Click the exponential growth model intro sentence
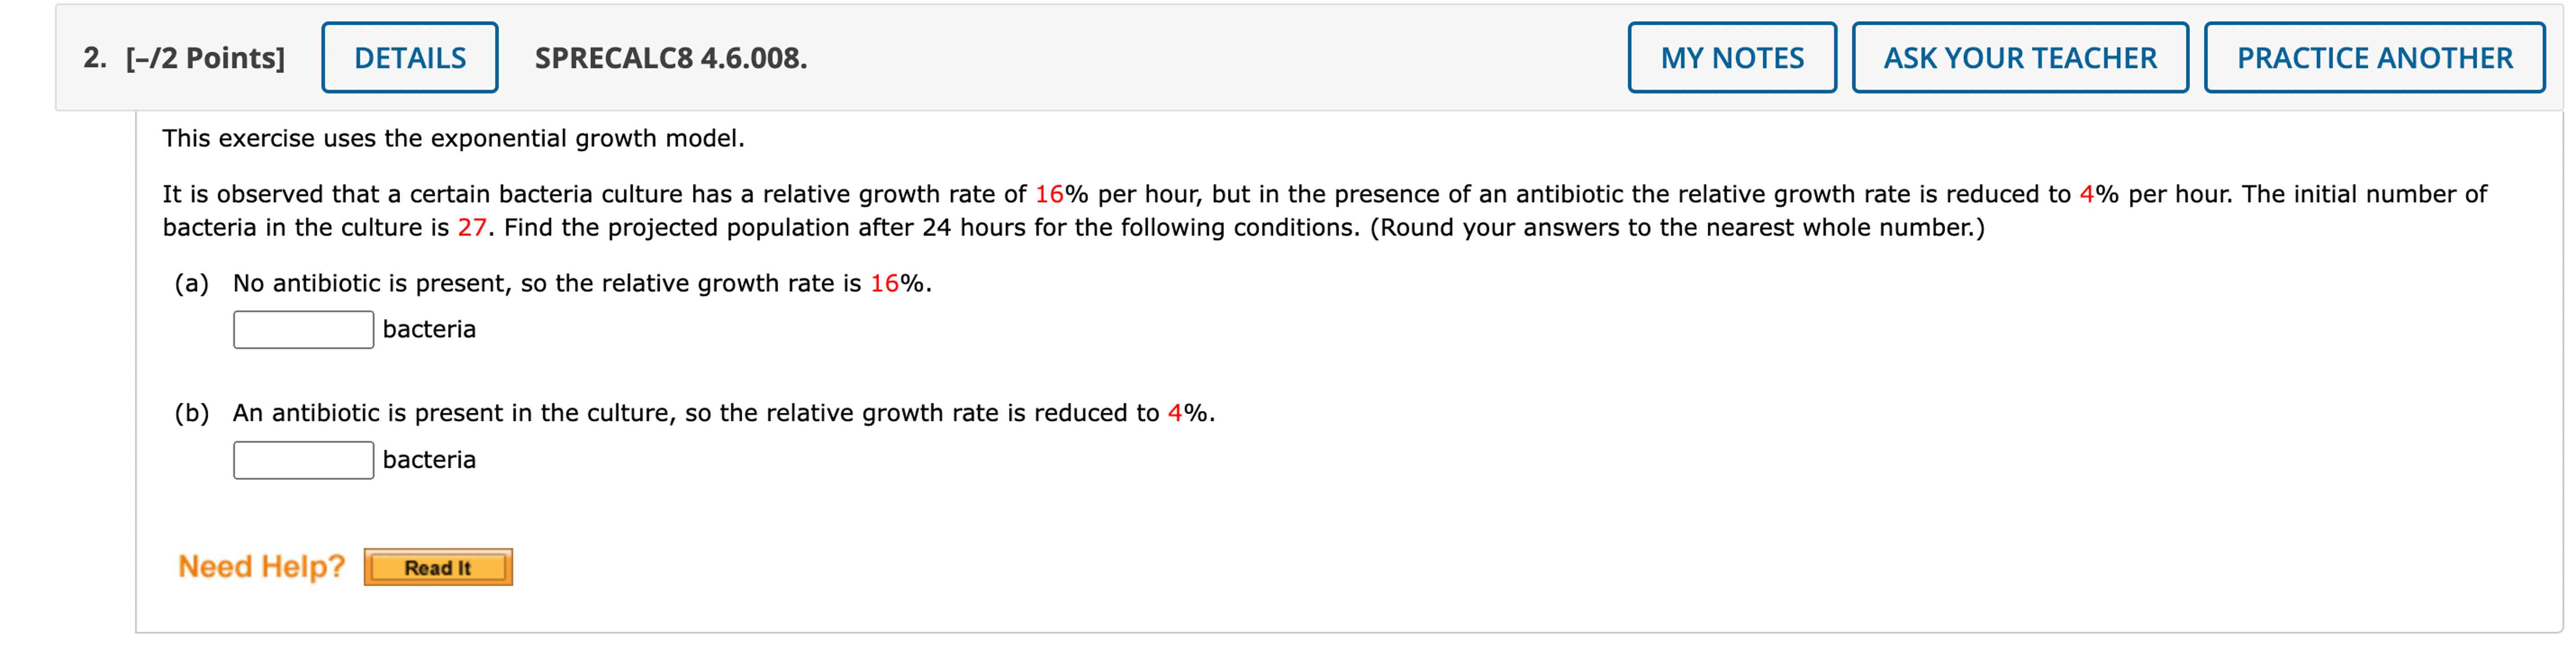 (x=452, y=138)
